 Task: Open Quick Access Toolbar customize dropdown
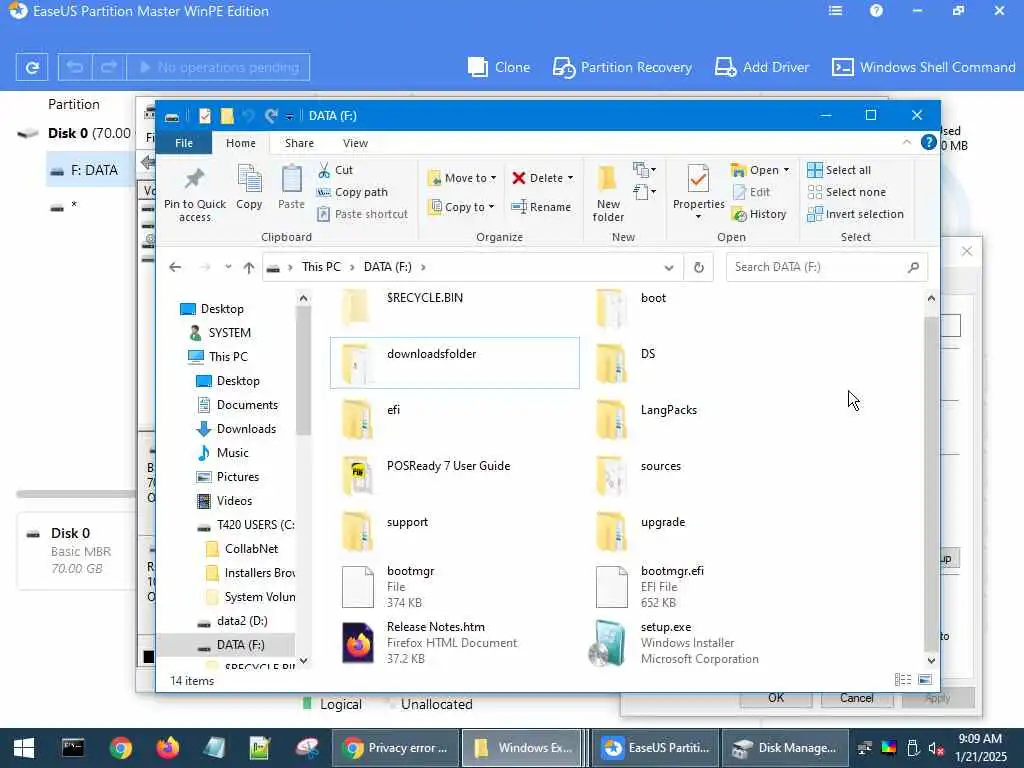289,116
